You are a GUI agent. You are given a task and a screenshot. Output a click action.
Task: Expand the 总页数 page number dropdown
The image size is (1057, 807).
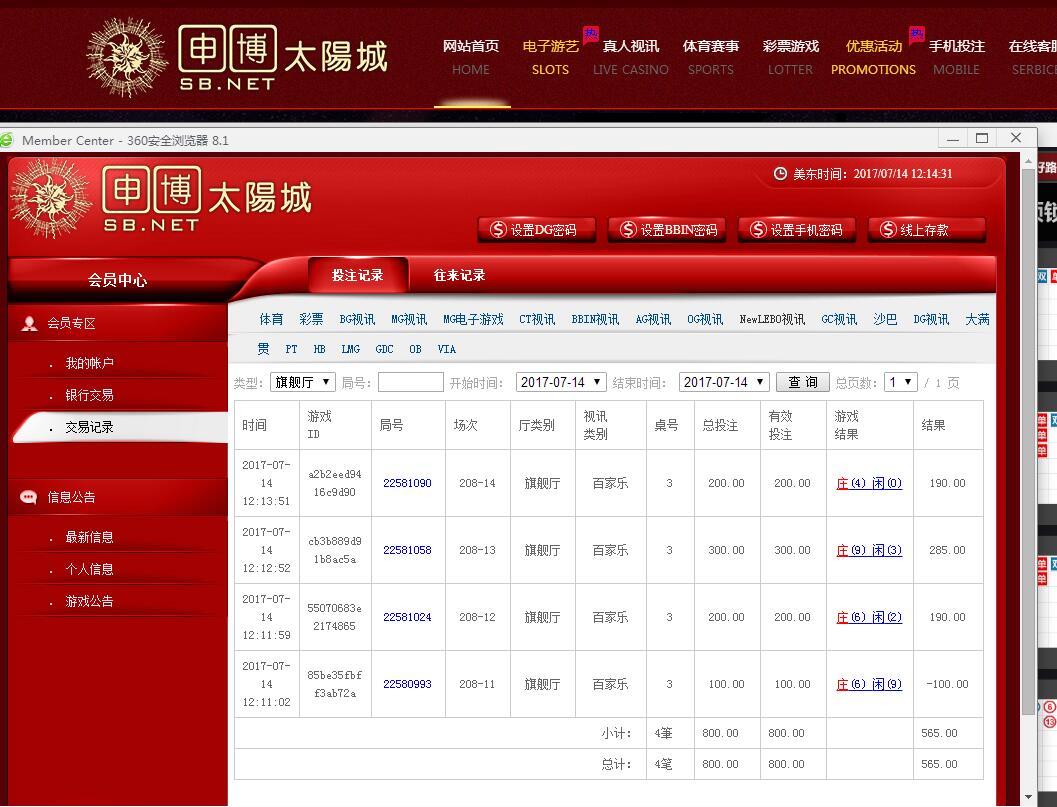[x=900, y=382]
